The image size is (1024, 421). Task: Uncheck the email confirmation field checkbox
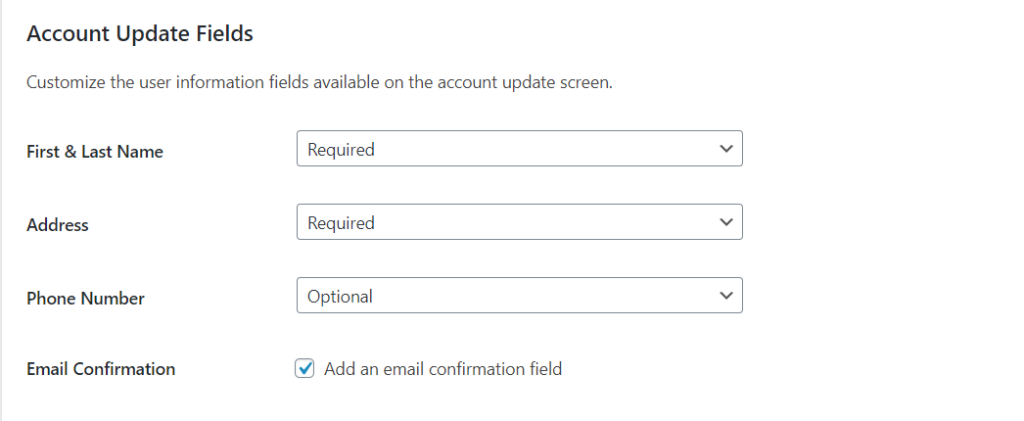tap(305, 369)
